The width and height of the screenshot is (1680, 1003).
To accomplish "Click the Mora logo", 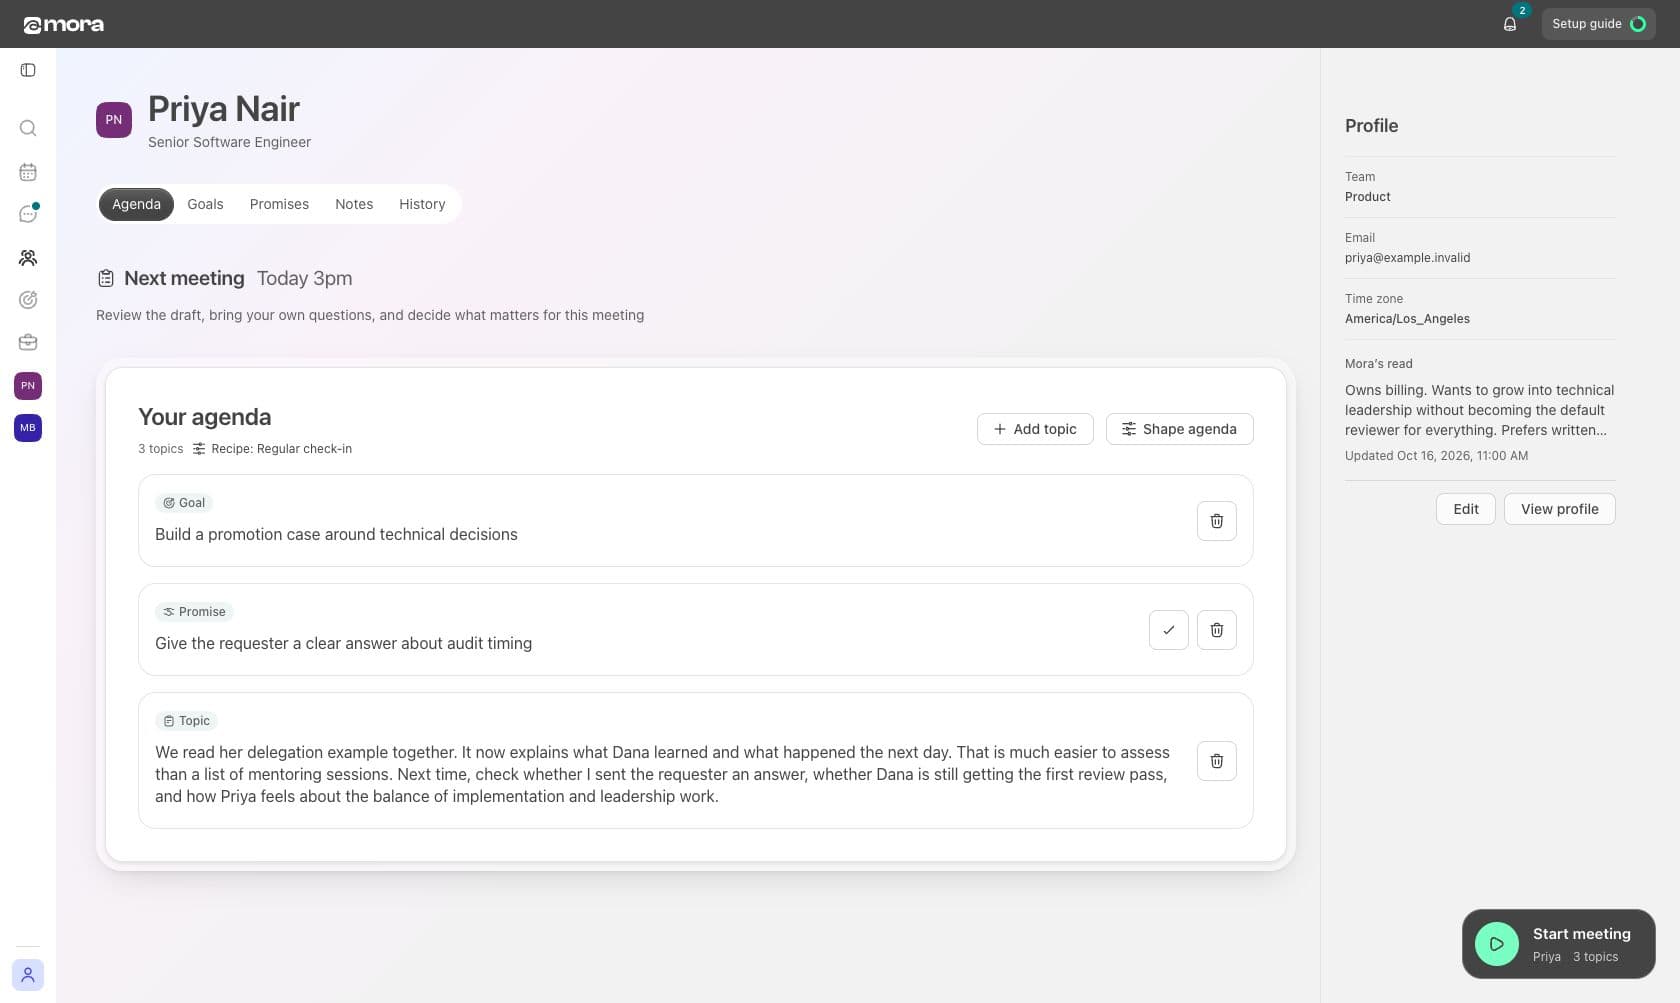I will (x=64, y=24).
